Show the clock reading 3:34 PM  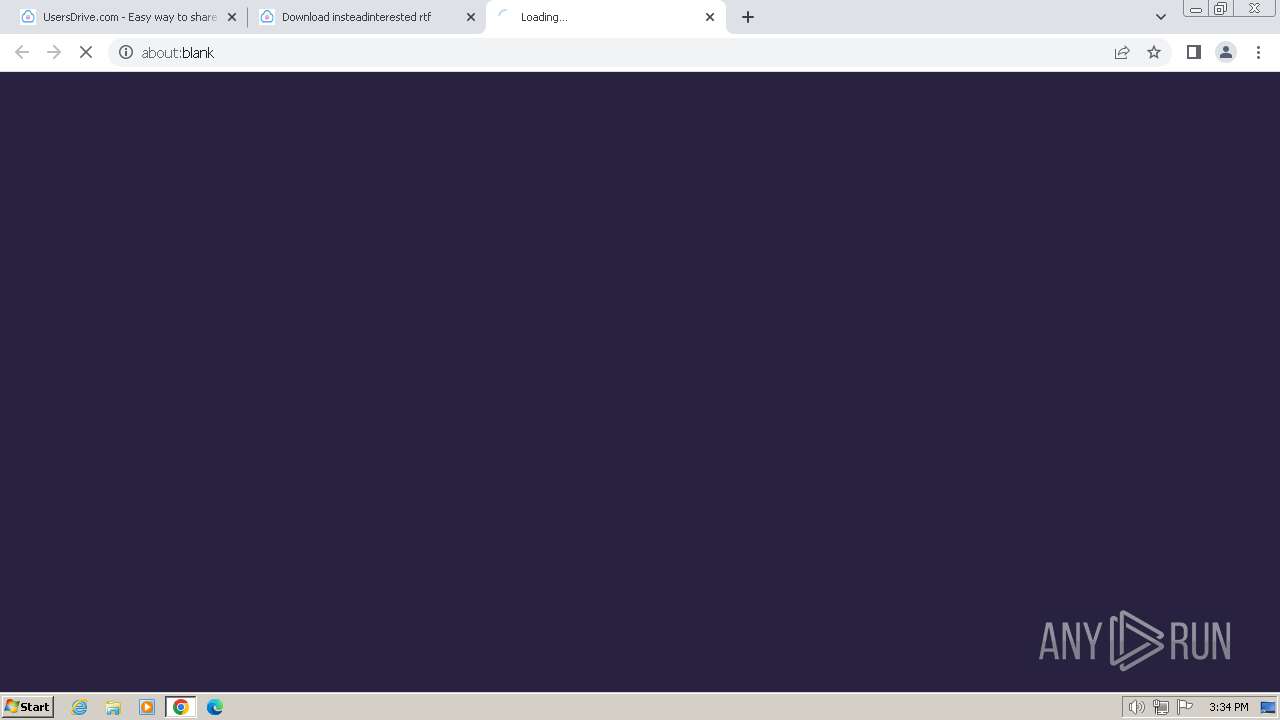coord(1228,707)
